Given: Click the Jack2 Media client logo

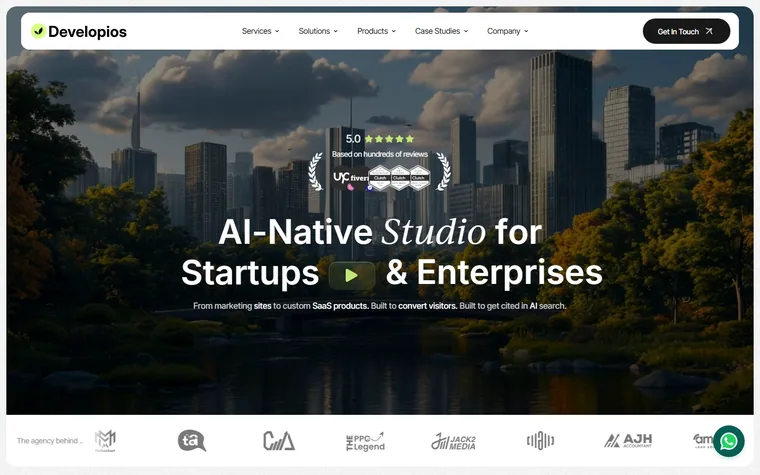Looking at the screenshot, I should click(x=453, y=442).
